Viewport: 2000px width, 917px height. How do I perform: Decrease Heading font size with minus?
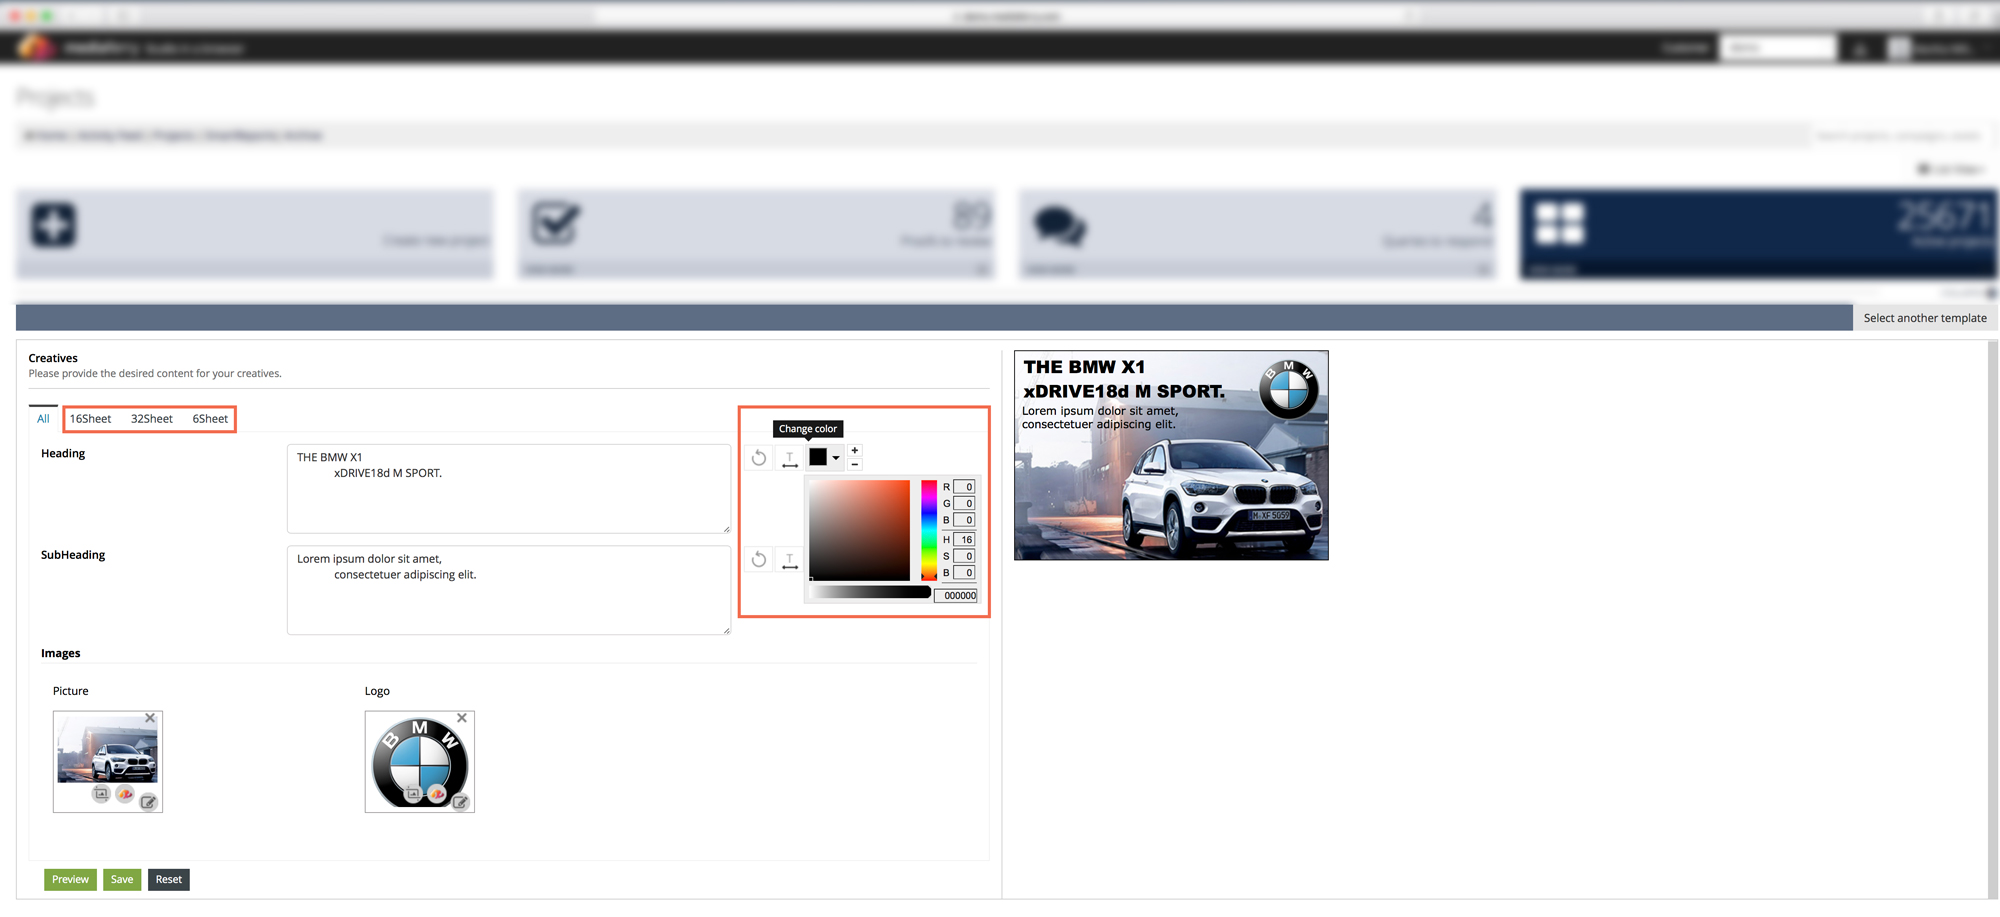click(x=855, y=464)
